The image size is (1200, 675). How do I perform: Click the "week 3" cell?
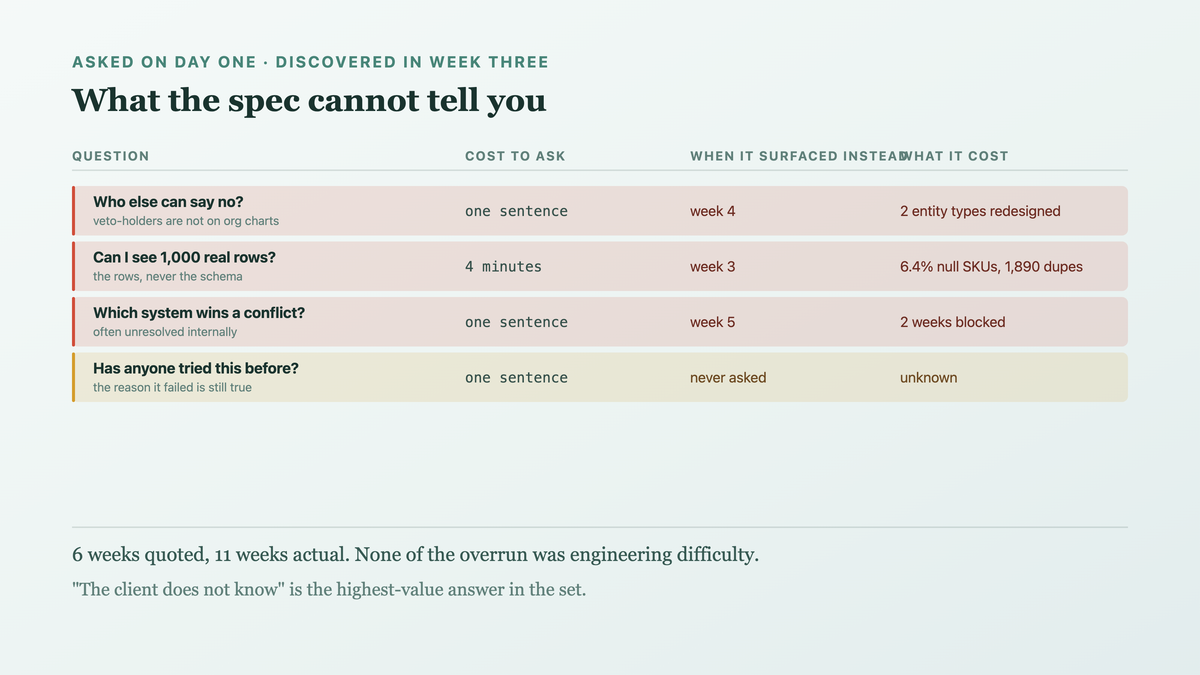[x=713, y=267]
